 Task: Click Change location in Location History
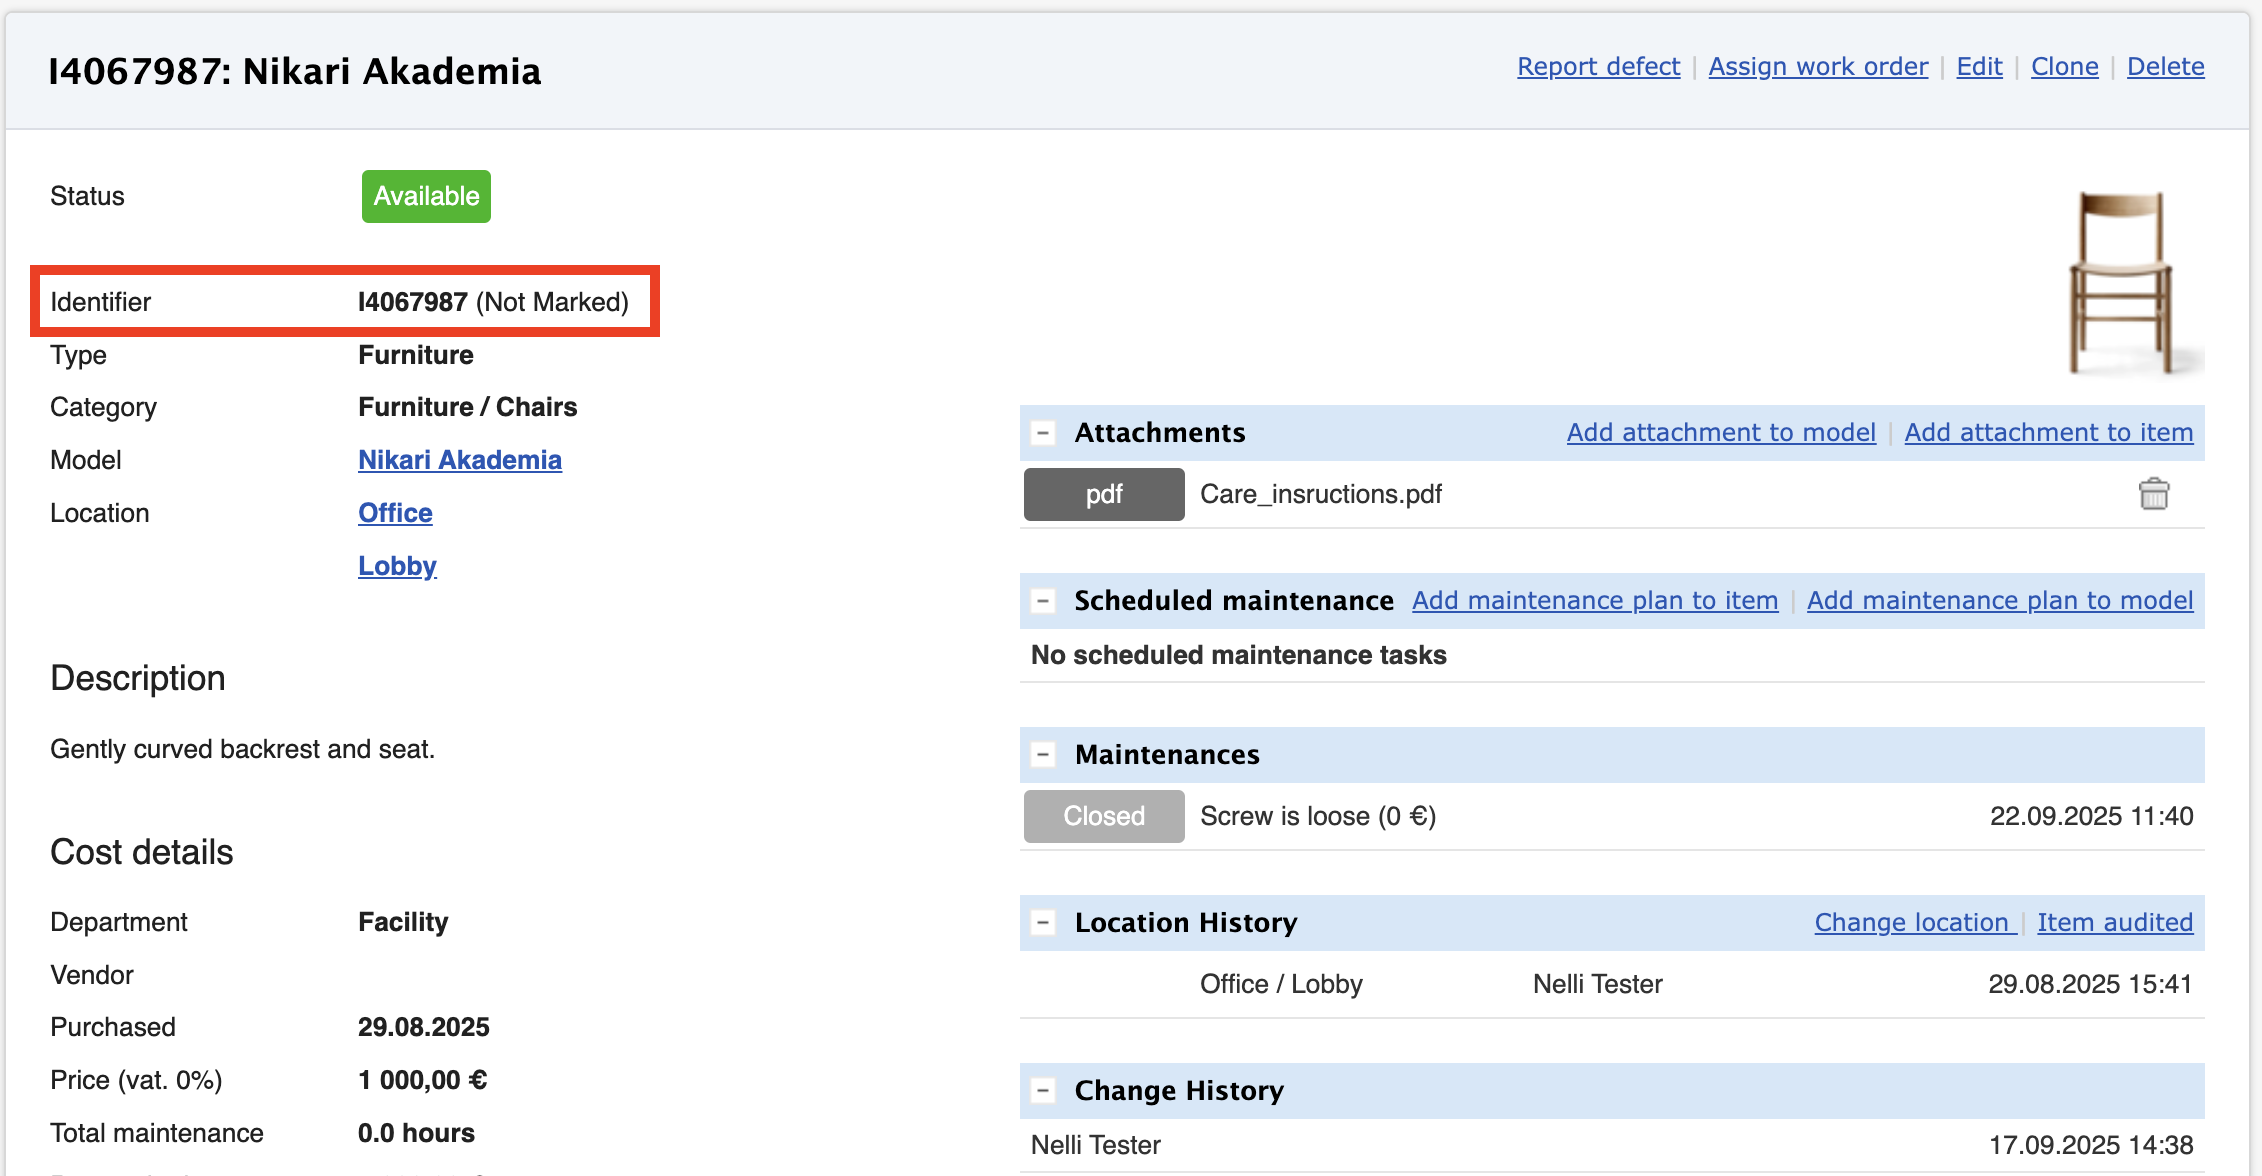pos(1911,923)
